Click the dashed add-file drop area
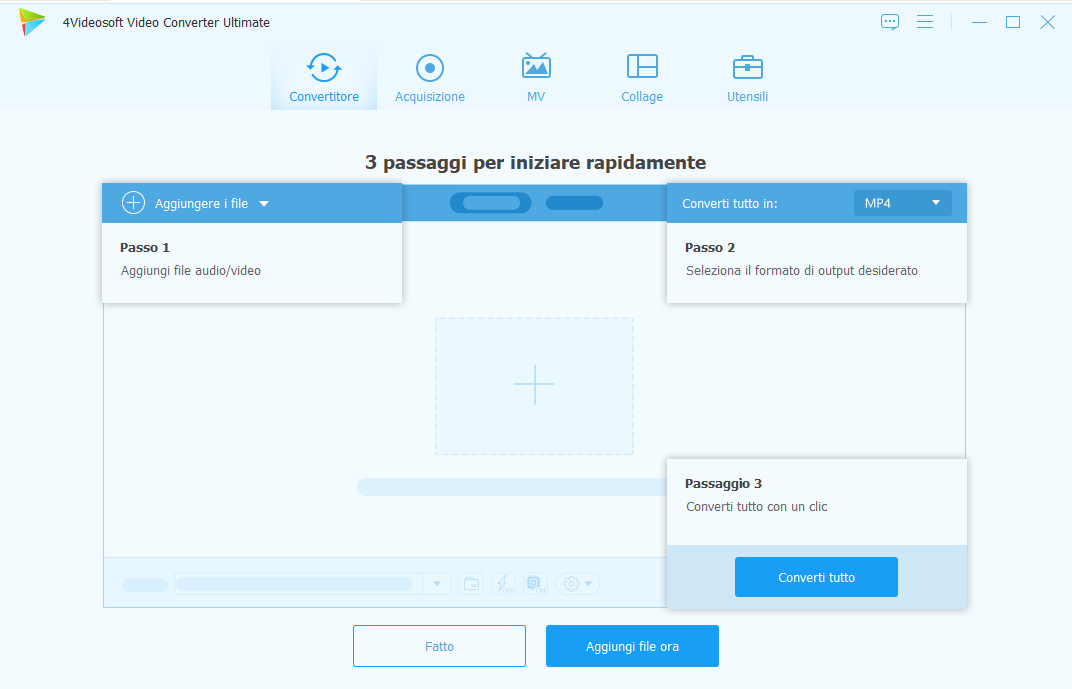Screen dimensions: 1072x689 [534, 386]
